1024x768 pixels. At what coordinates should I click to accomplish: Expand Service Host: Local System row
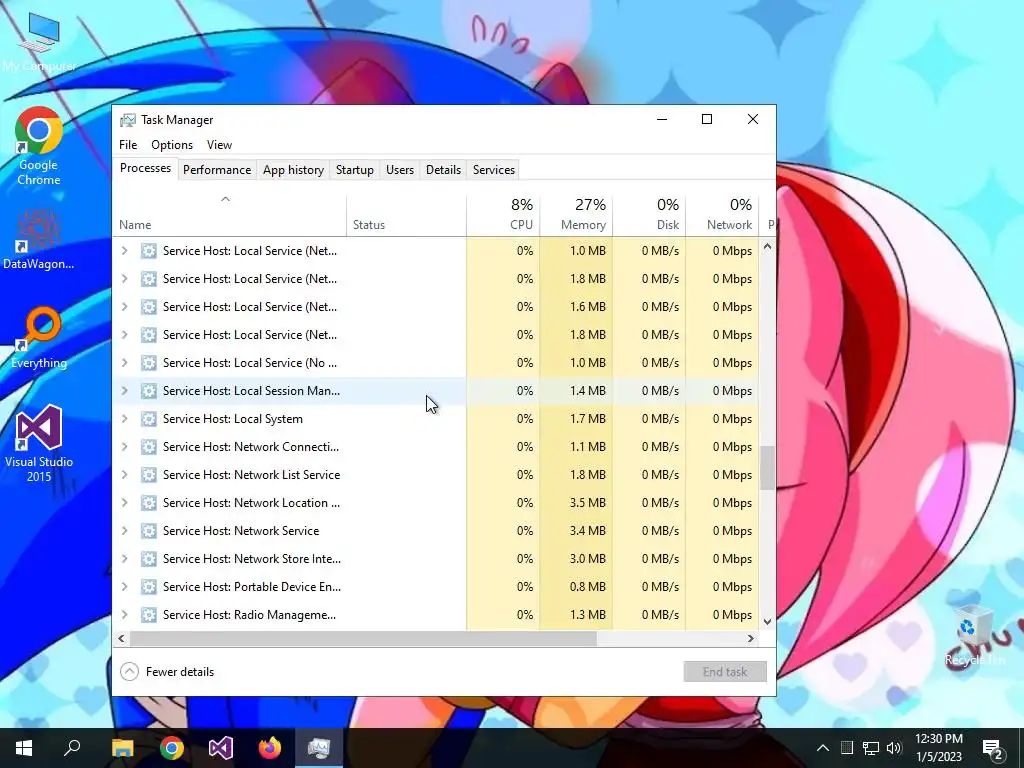pos(125,419)
